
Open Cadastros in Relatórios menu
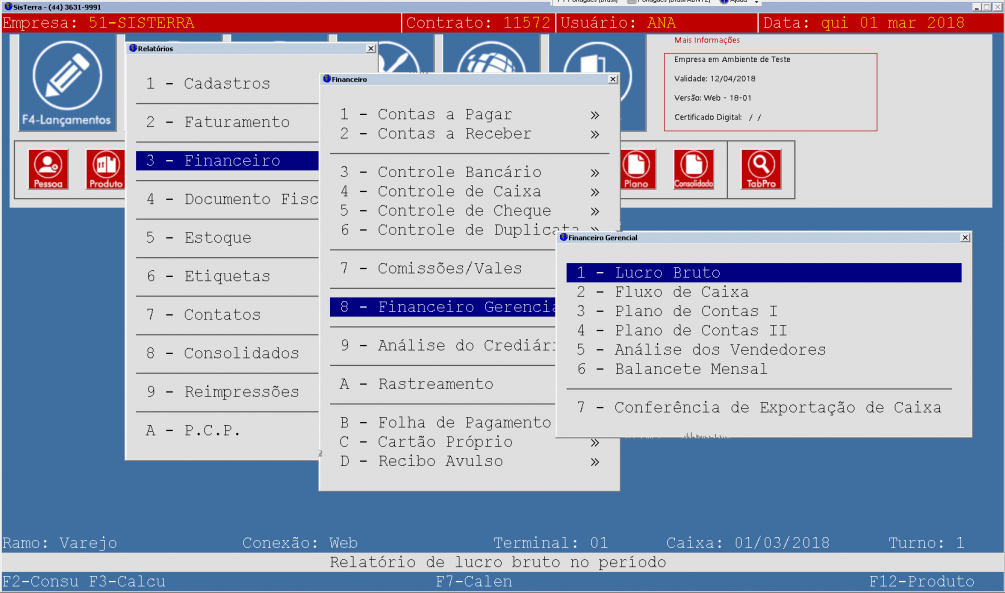point(226,84)
